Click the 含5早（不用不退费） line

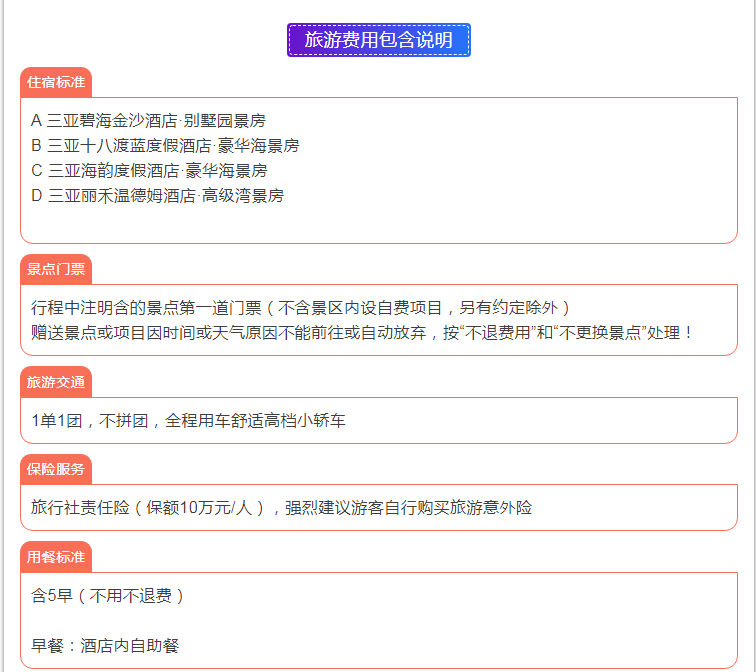tap(108, 595)
